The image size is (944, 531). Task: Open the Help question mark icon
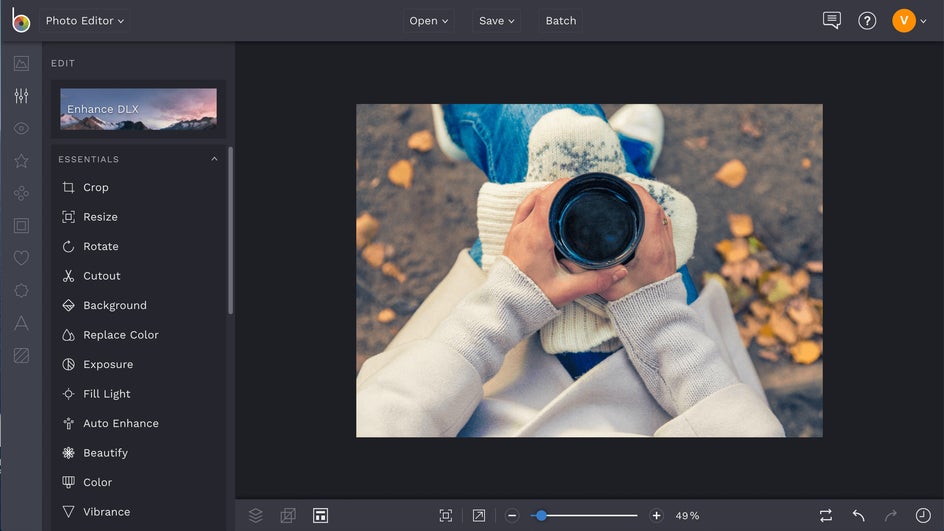pyautogui.click(x=867, y=20)
